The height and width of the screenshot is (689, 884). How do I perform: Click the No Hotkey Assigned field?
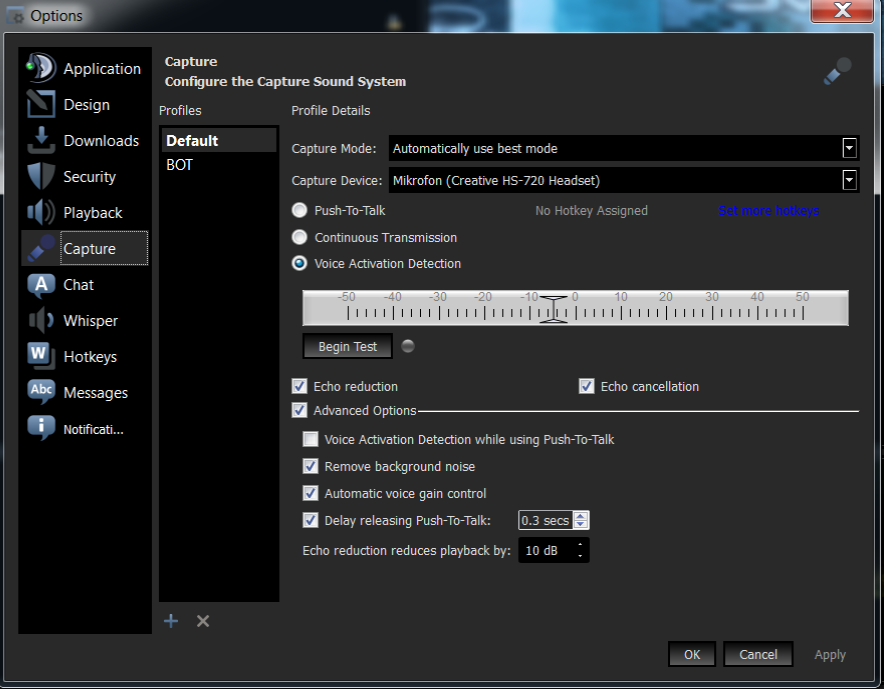(591, 210)
